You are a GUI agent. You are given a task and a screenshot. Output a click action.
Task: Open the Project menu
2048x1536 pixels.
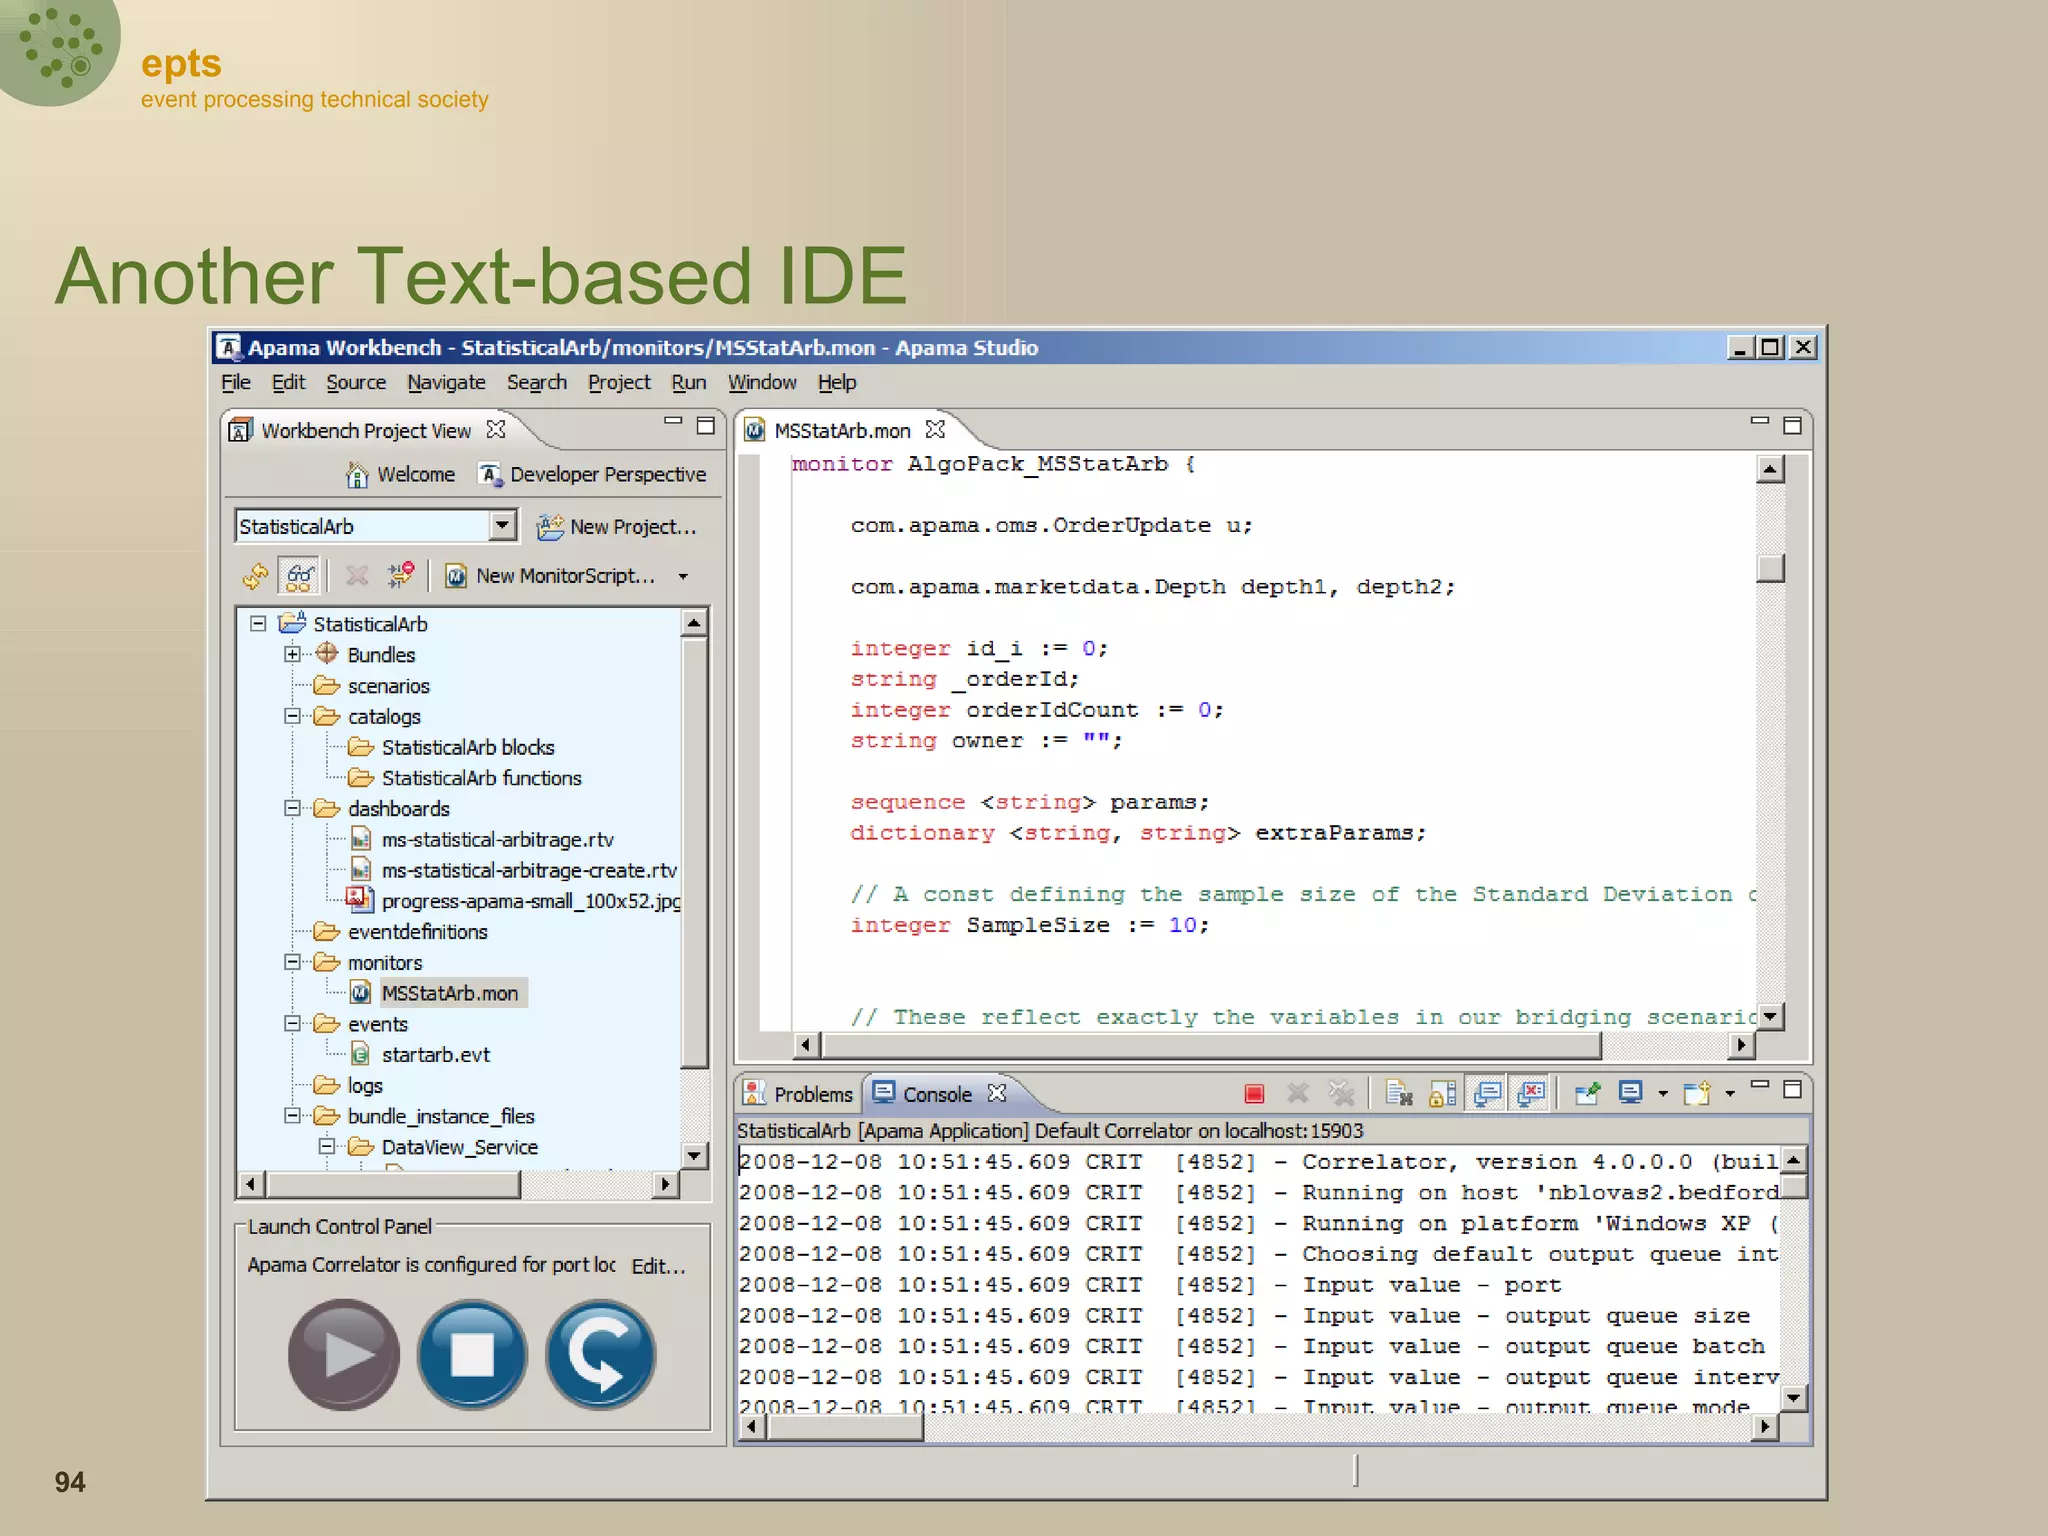pyautogui.click(x=619, y=383)
